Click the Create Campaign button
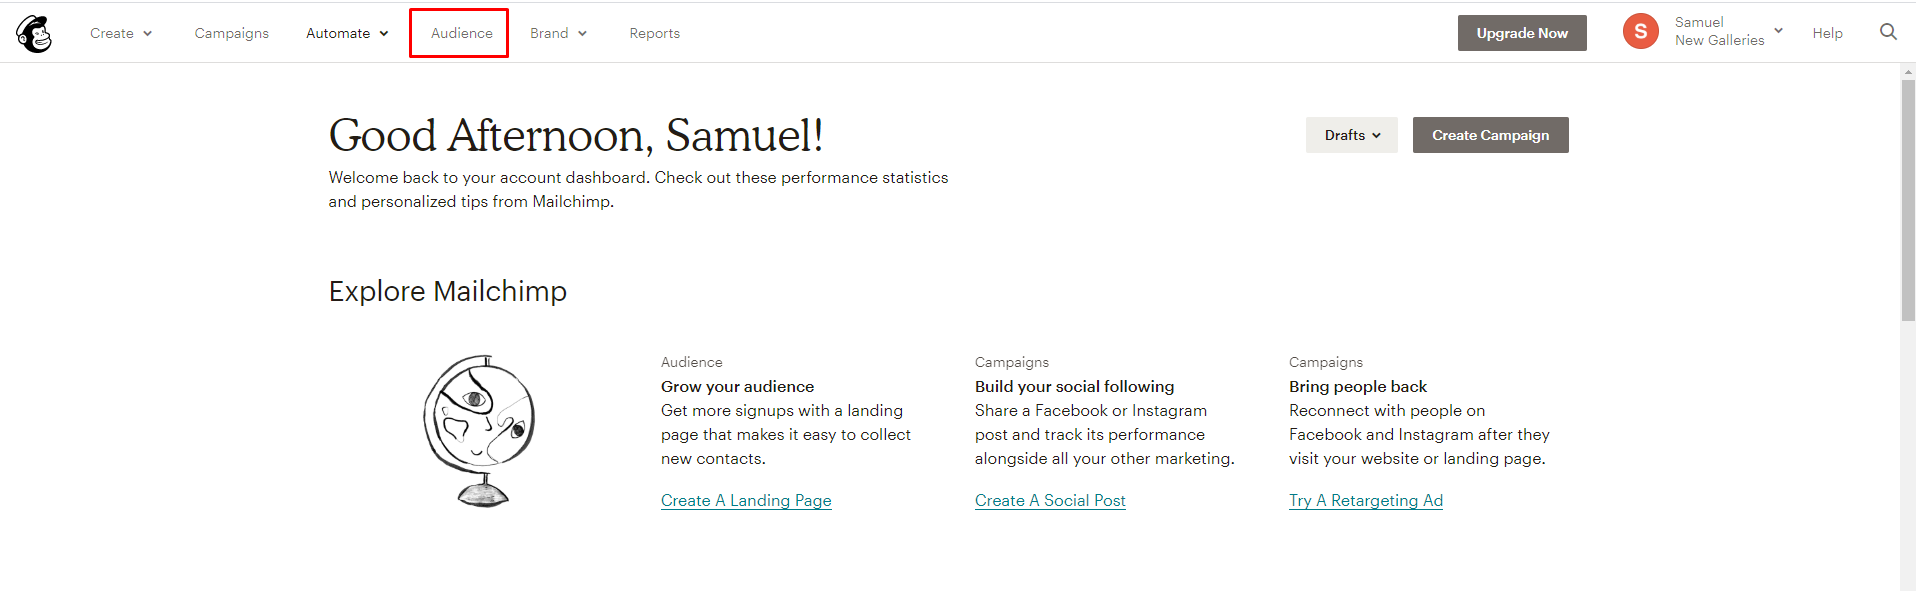The width and height of the screenshot is (1916, 591). 1490,135
